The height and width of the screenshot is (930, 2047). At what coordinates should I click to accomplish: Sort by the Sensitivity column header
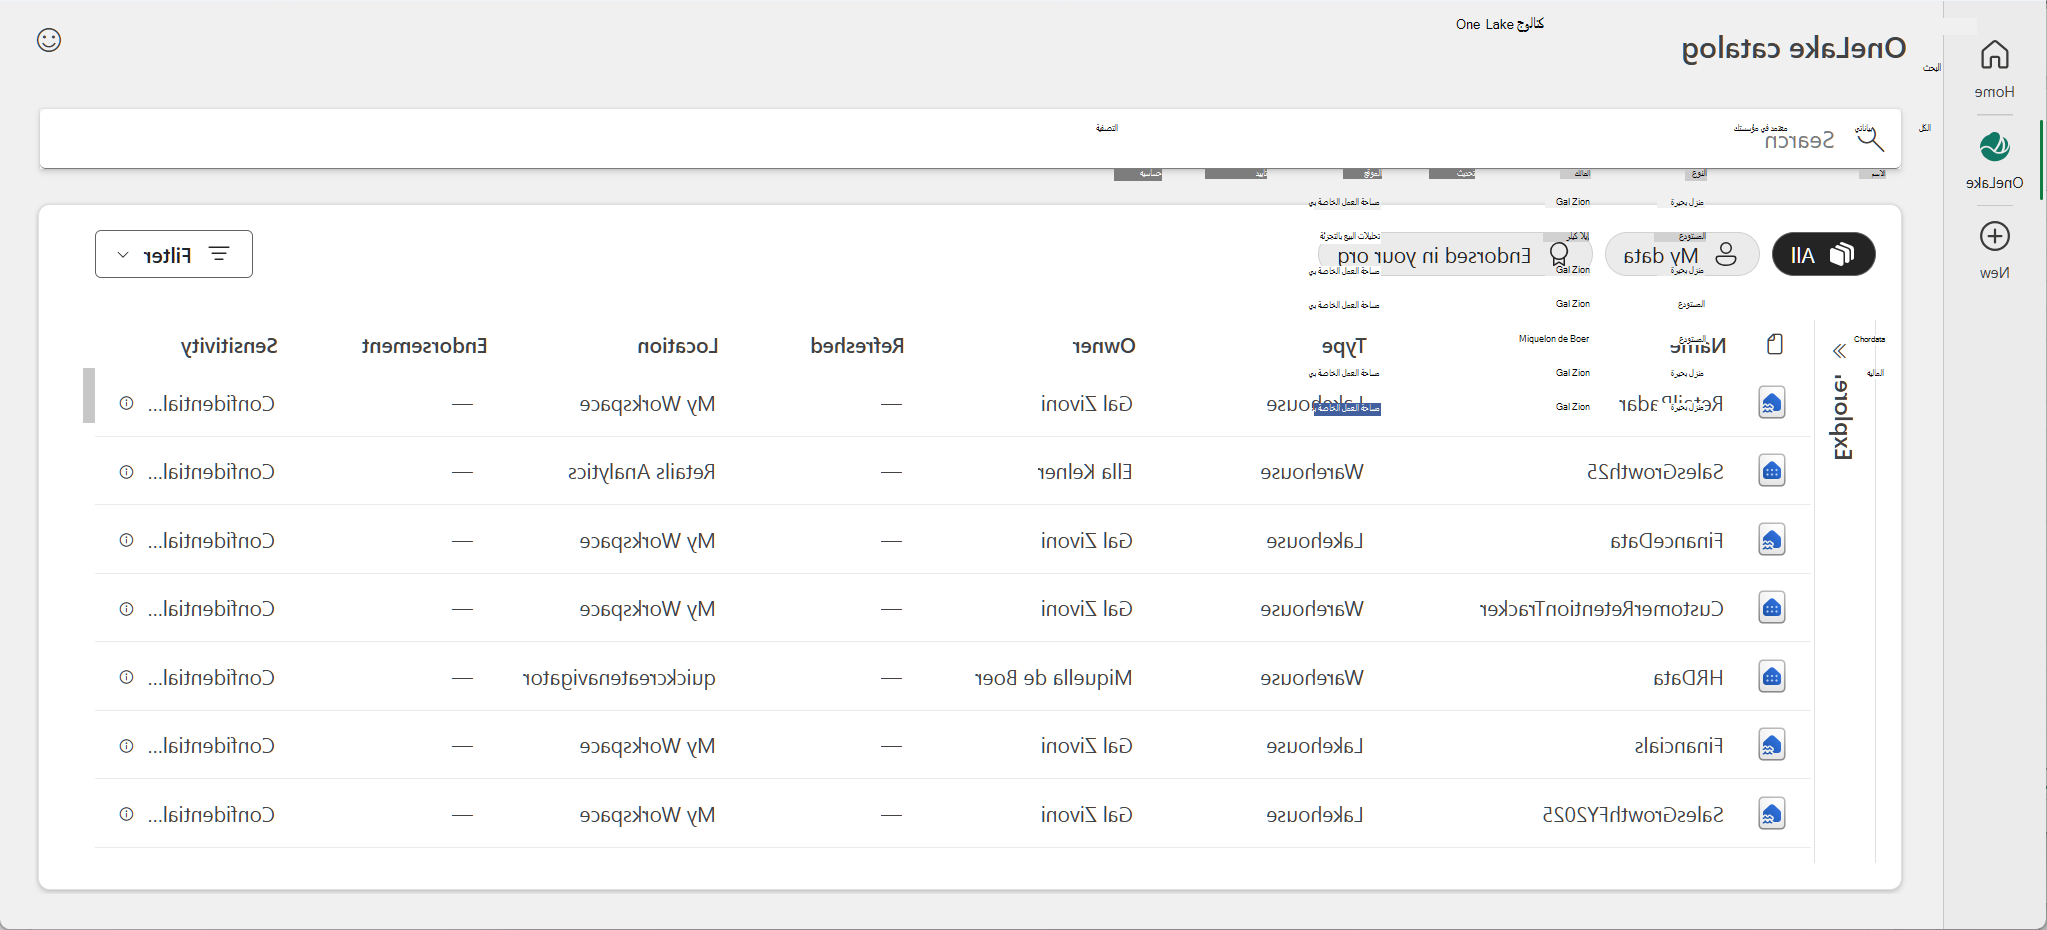pos(229,346)
